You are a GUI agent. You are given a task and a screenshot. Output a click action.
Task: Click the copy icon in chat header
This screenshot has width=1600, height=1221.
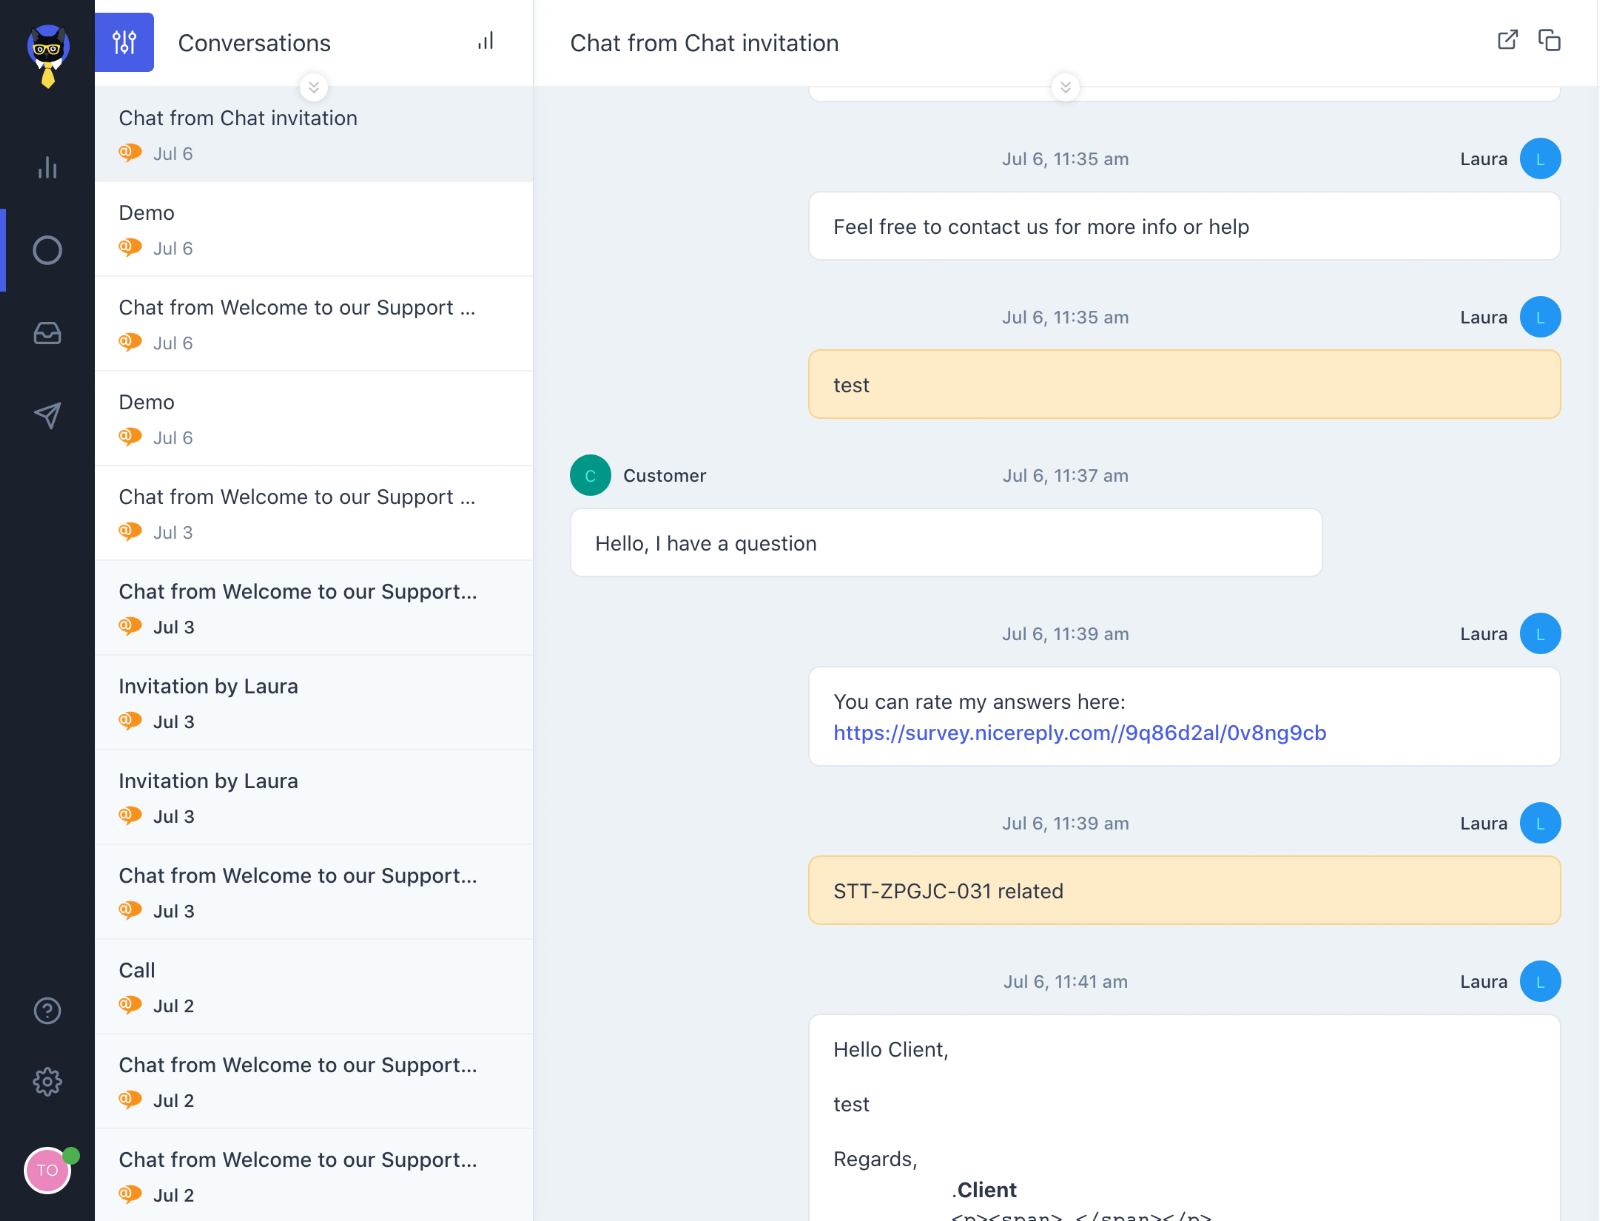pos(1549,40)
